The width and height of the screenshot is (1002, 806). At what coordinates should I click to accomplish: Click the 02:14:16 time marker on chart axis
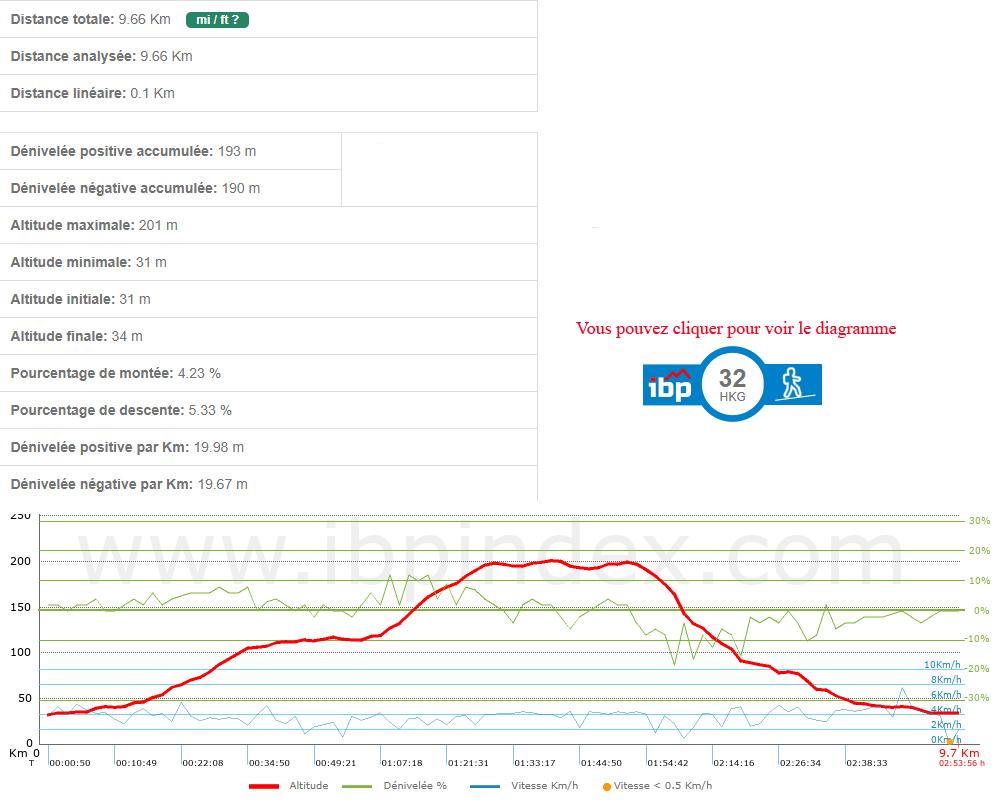733,762
